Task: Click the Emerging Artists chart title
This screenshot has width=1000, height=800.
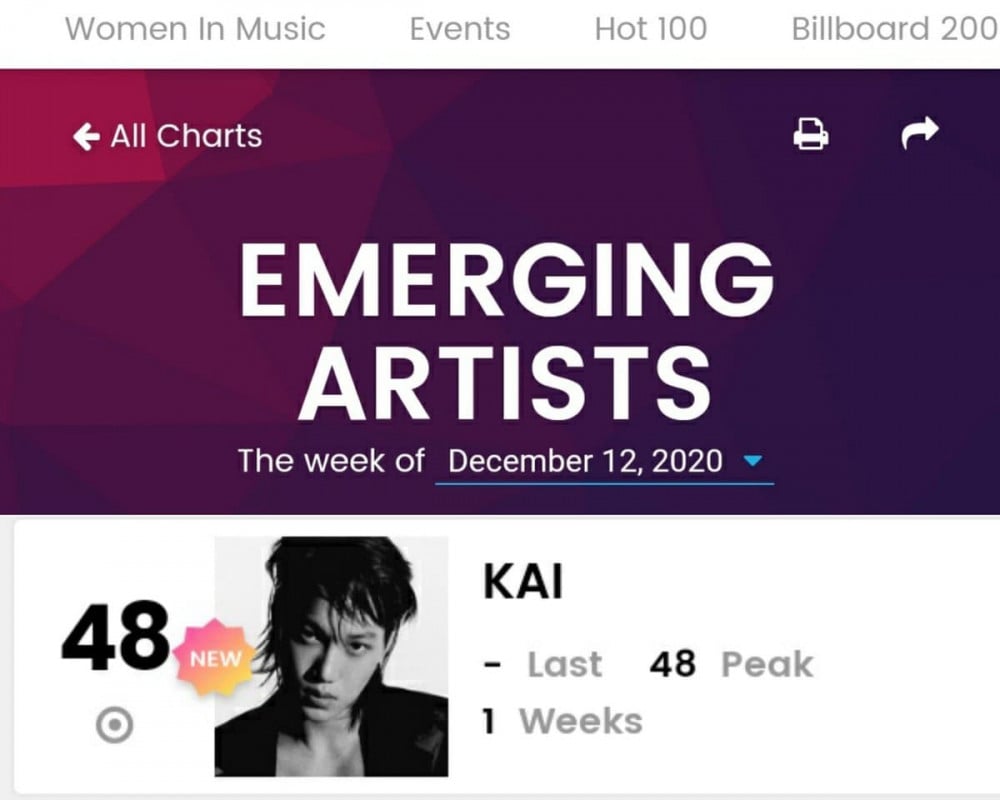Action: click(506, 330)
